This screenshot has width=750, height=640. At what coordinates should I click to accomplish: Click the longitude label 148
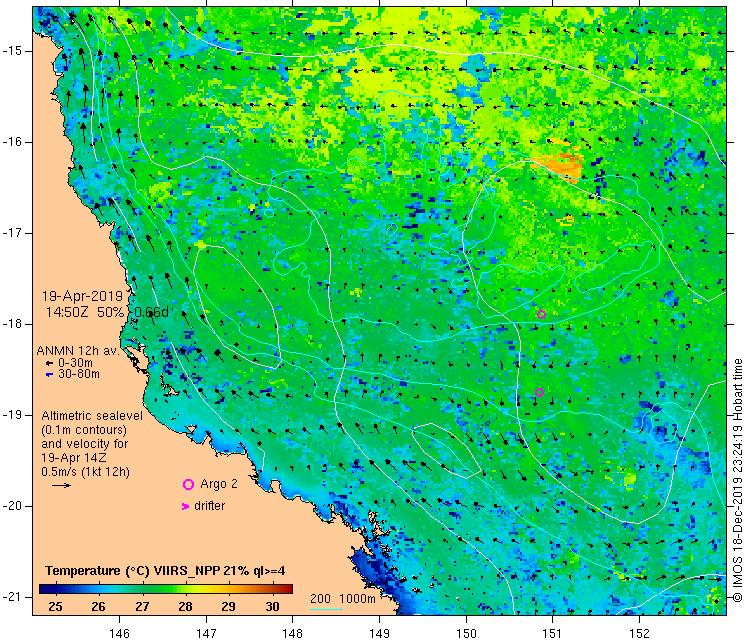(x=292, y=633)
